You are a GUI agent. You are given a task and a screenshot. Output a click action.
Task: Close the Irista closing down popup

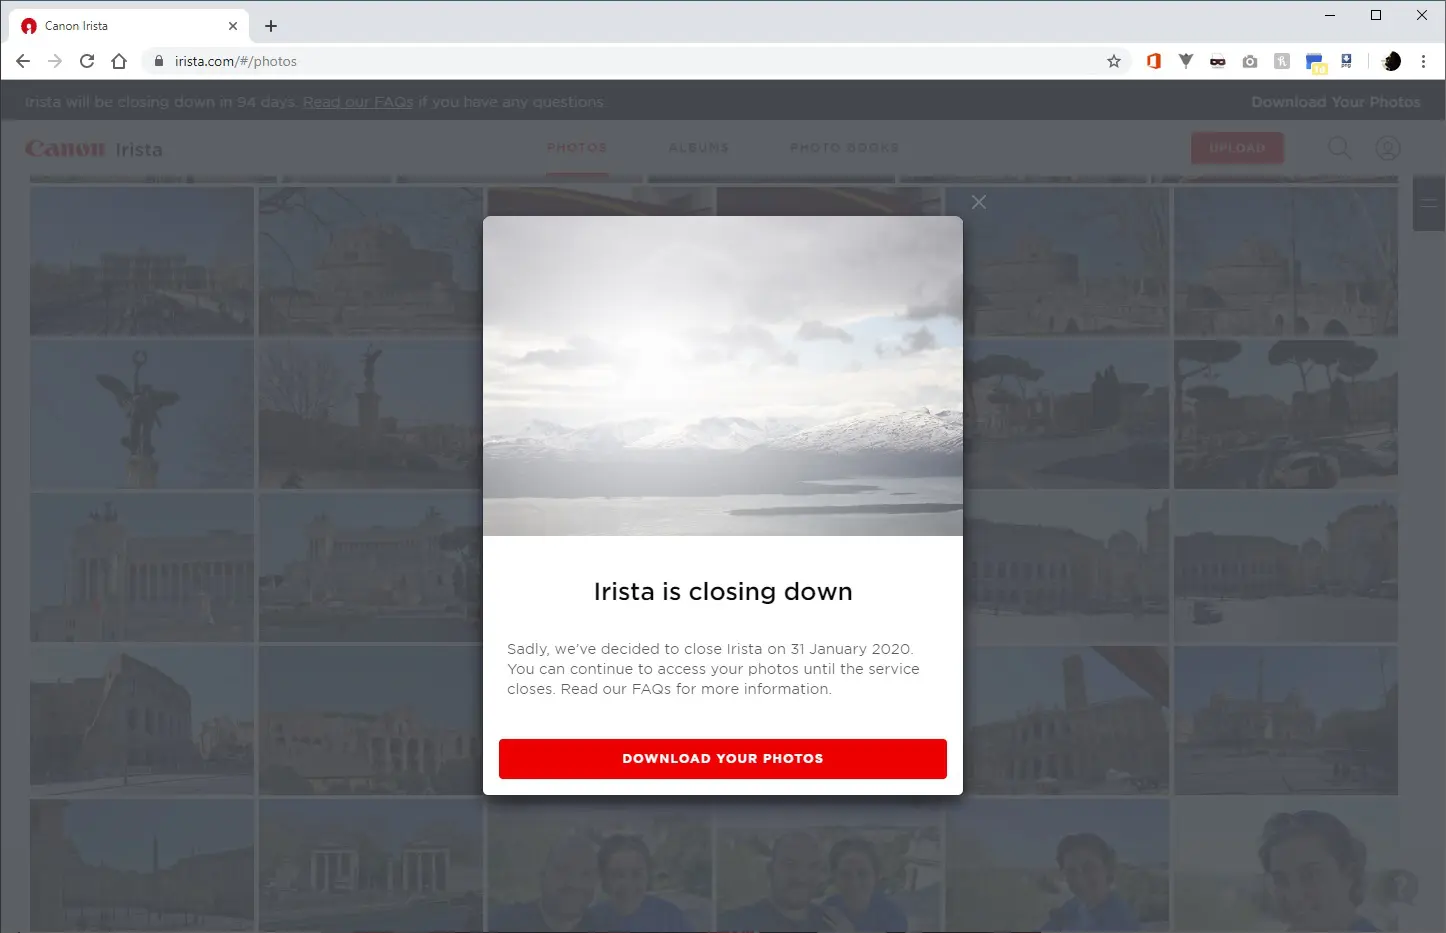pos(979,202)
